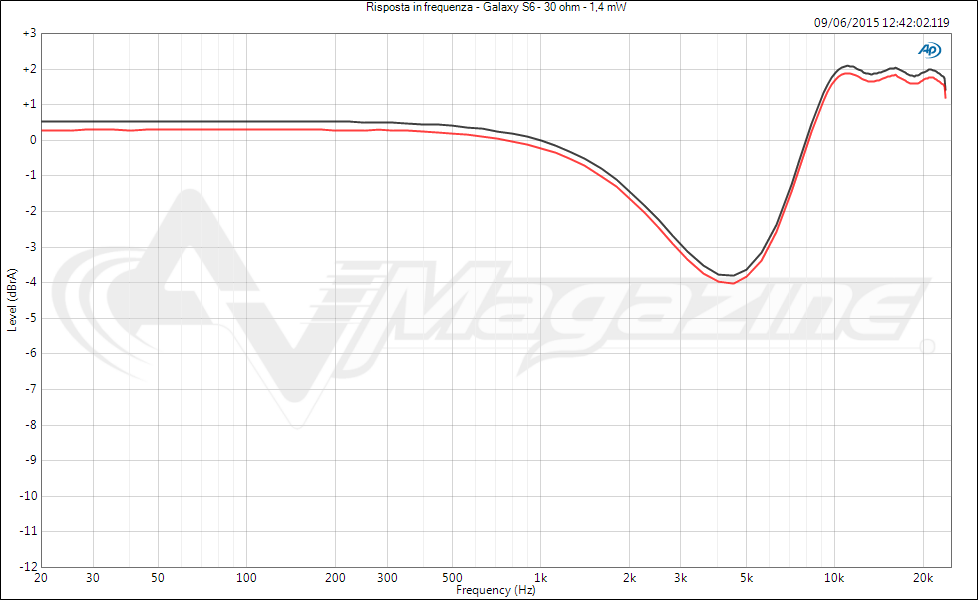
Task: Click the '100' frequency tick label
Action: pos(246,578)
